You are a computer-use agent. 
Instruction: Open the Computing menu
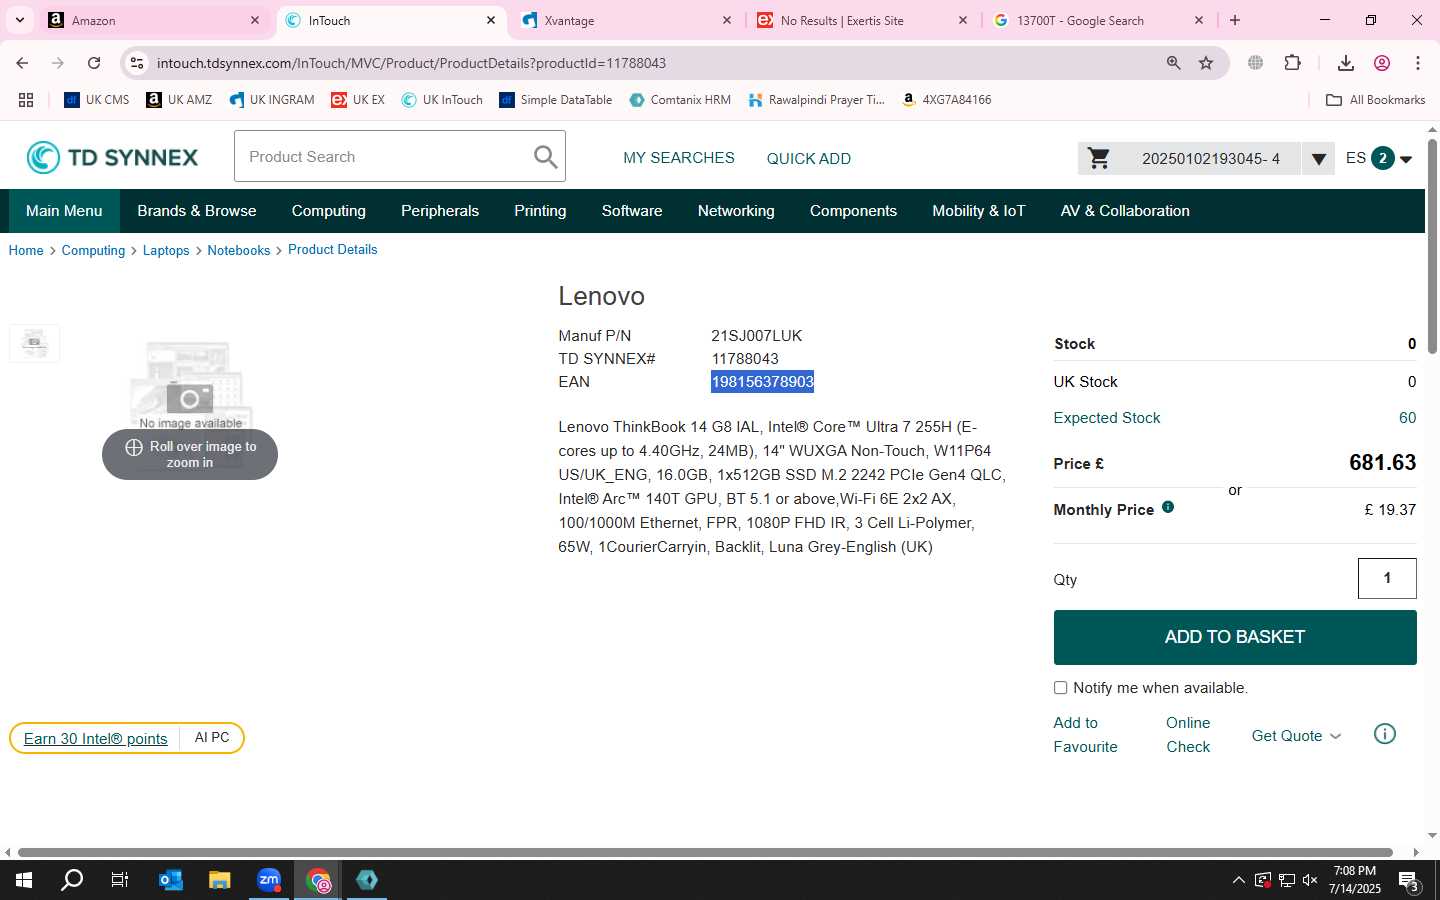pos(329,211)
